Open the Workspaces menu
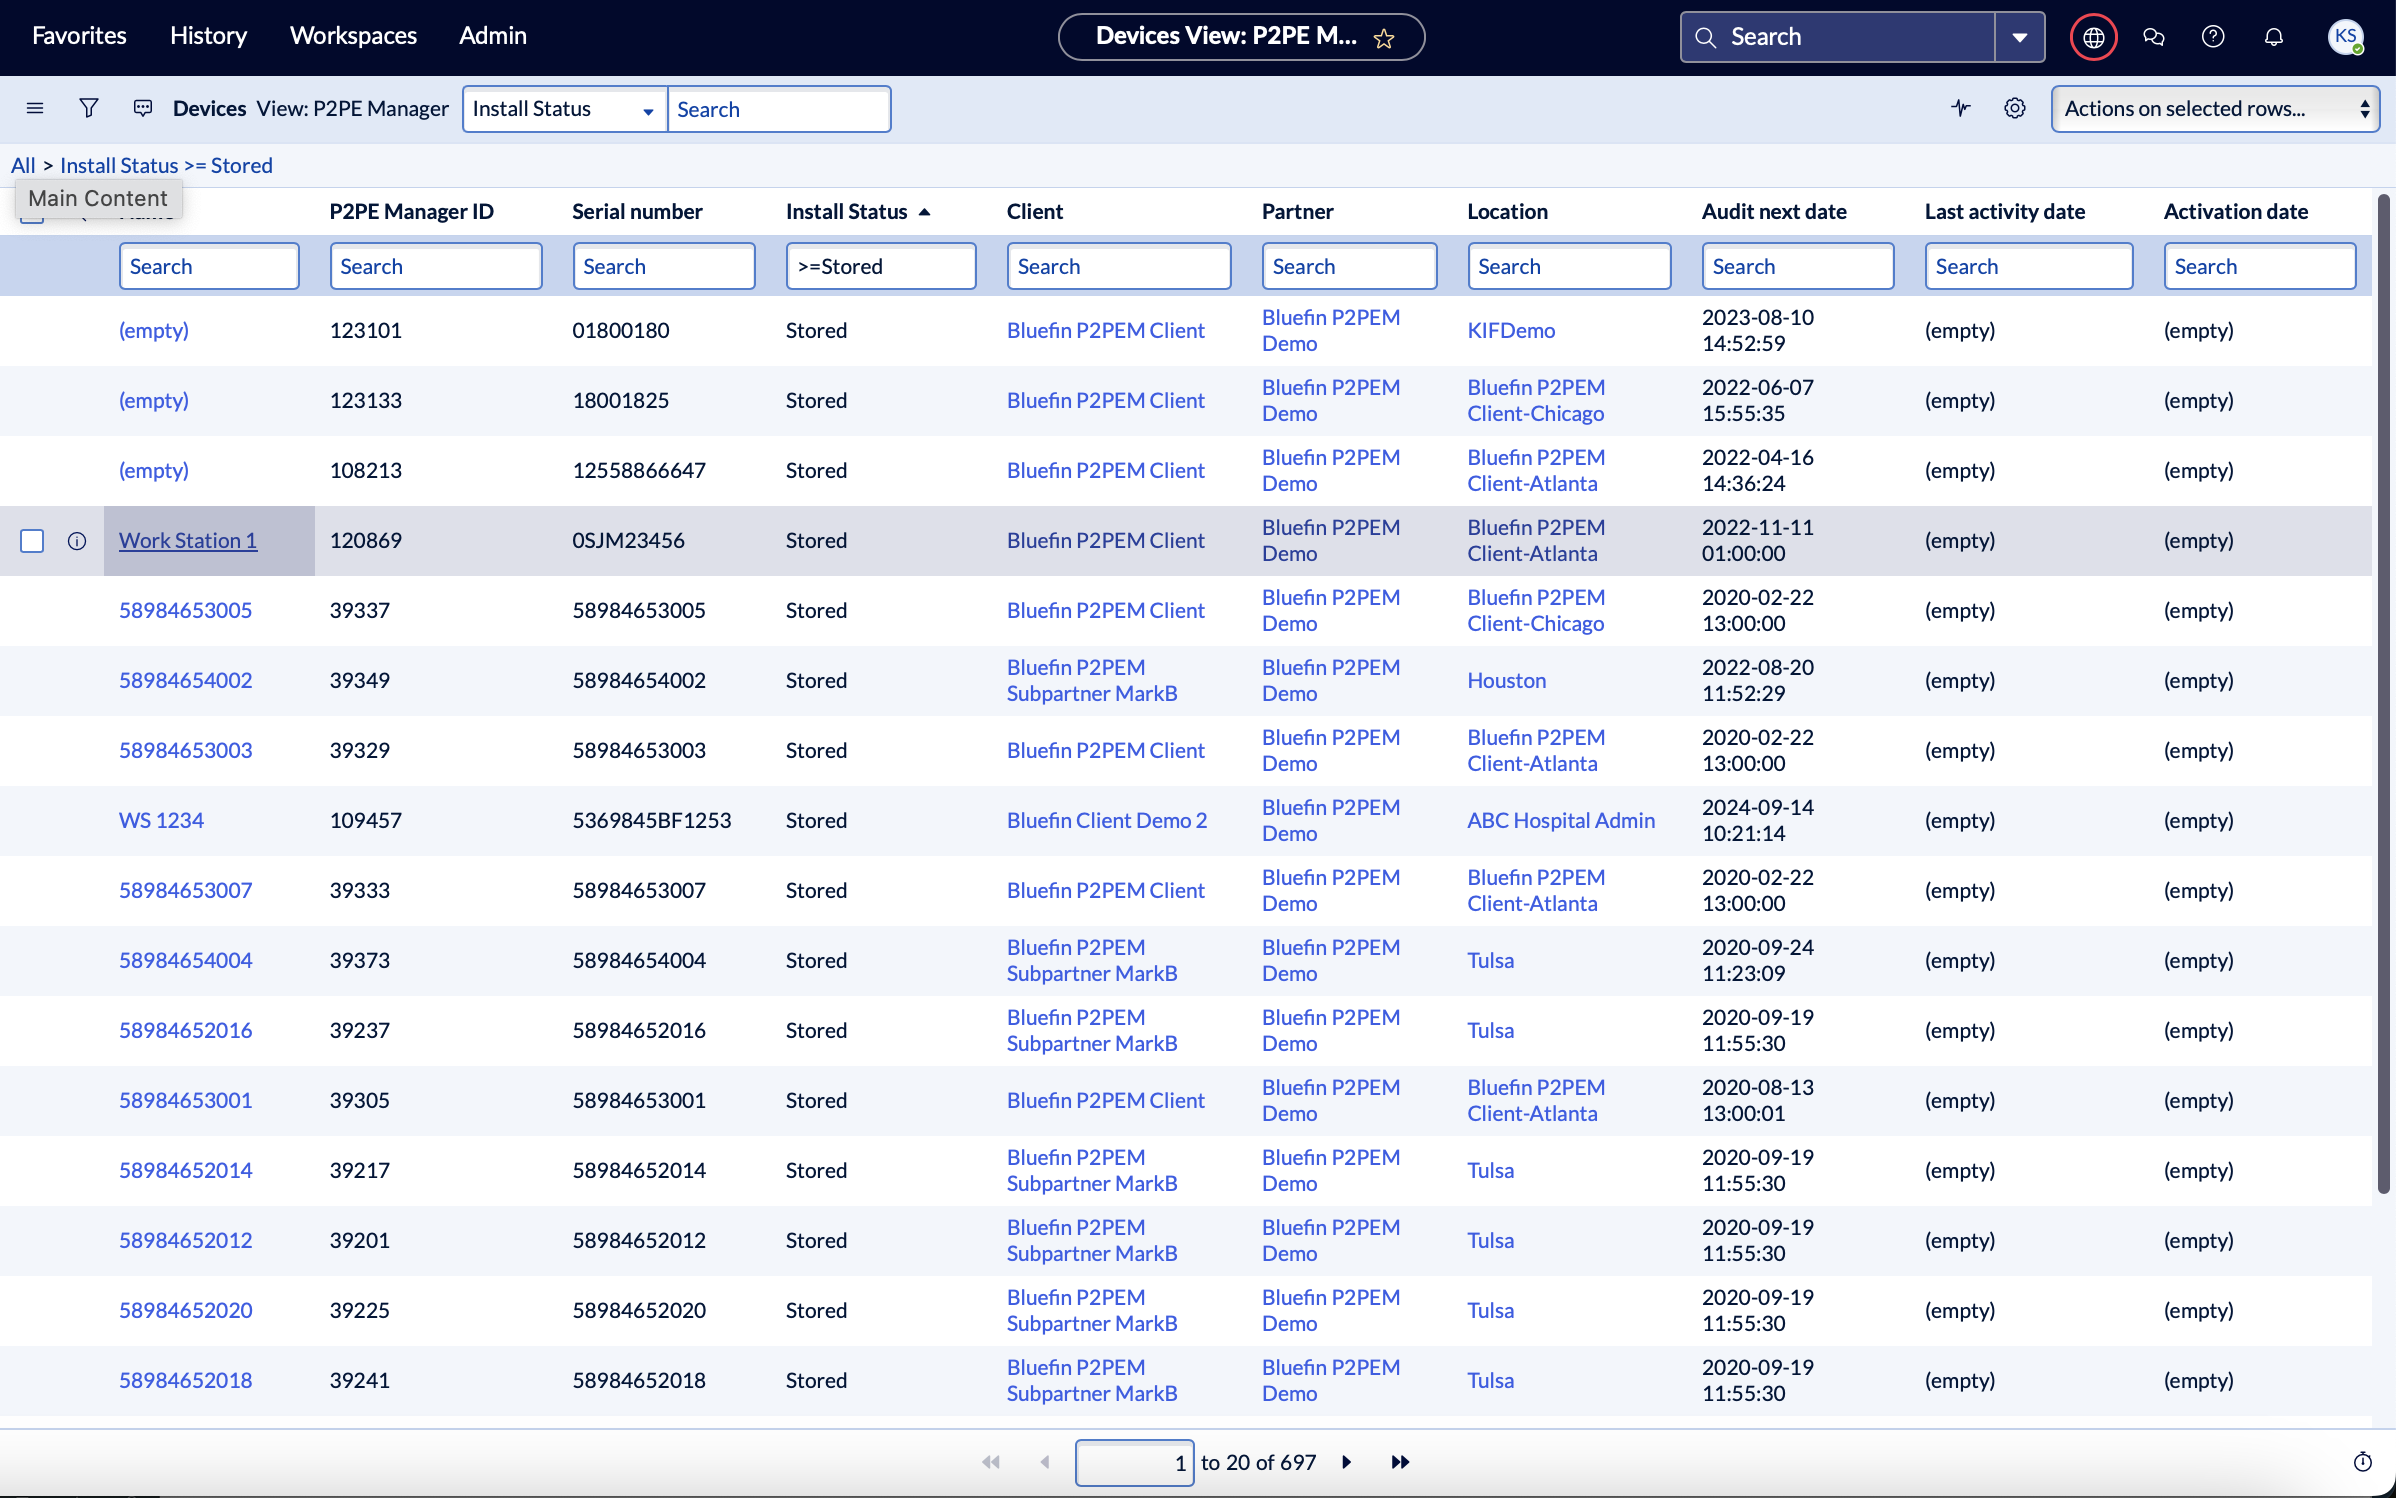Screen dimensions: 2396x1498 (x=353, y=36)
